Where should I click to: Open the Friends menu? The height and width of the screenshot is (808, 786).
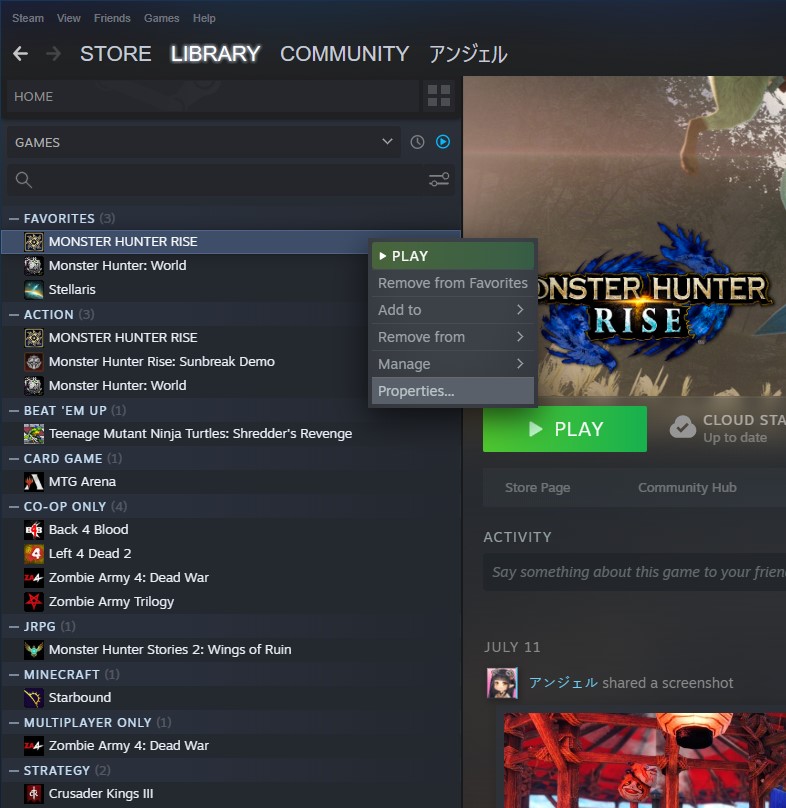point(112,18)
